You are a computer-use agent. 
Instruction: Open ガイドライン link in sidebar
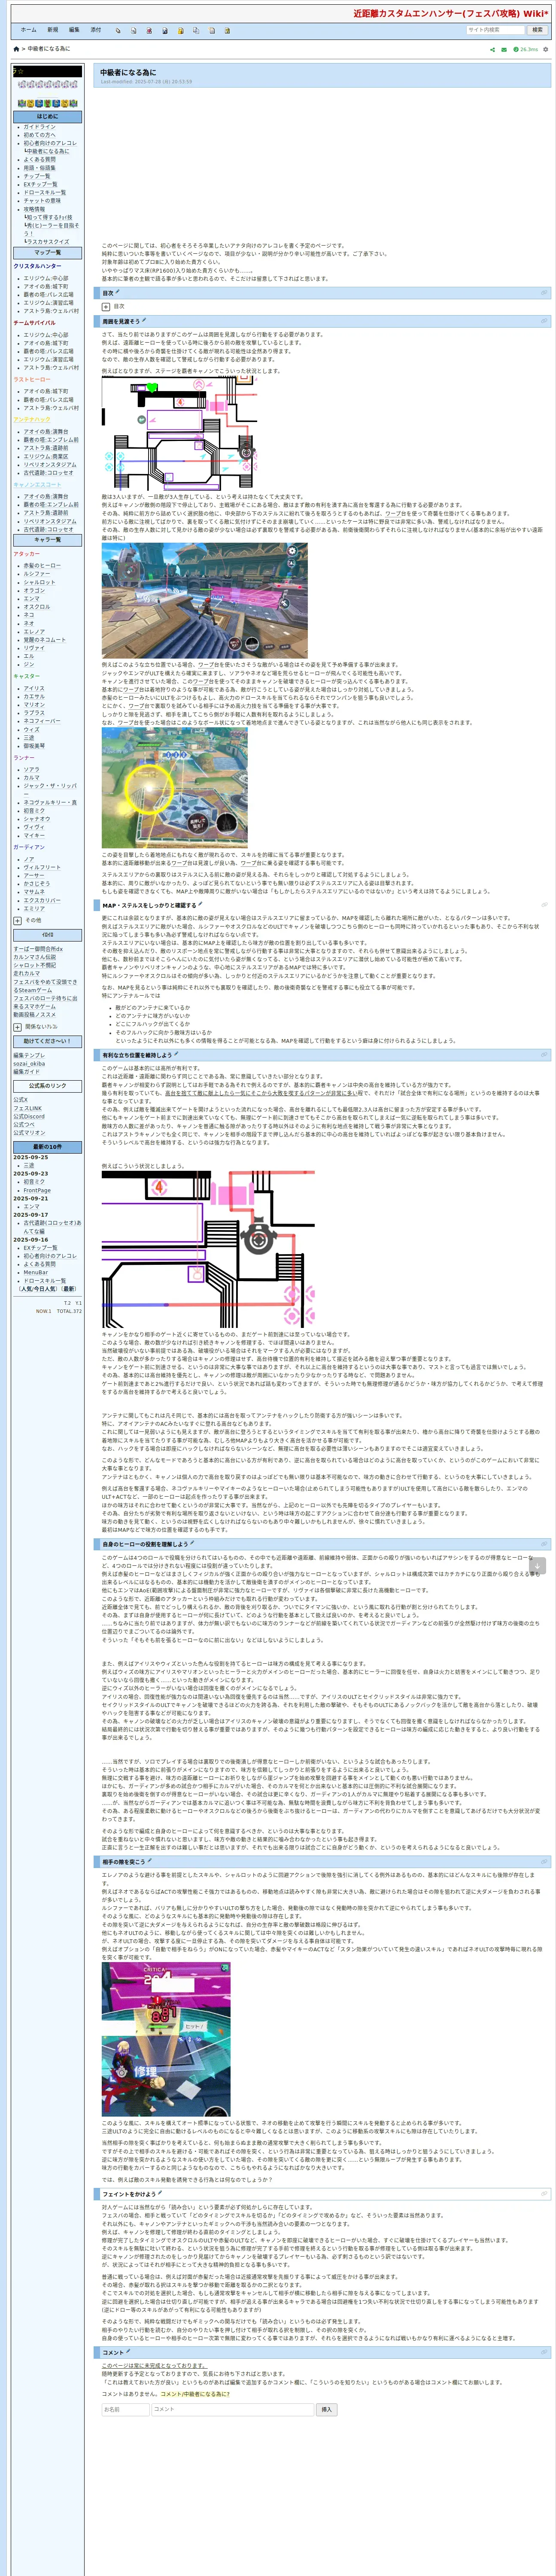[x=40, y=127]
